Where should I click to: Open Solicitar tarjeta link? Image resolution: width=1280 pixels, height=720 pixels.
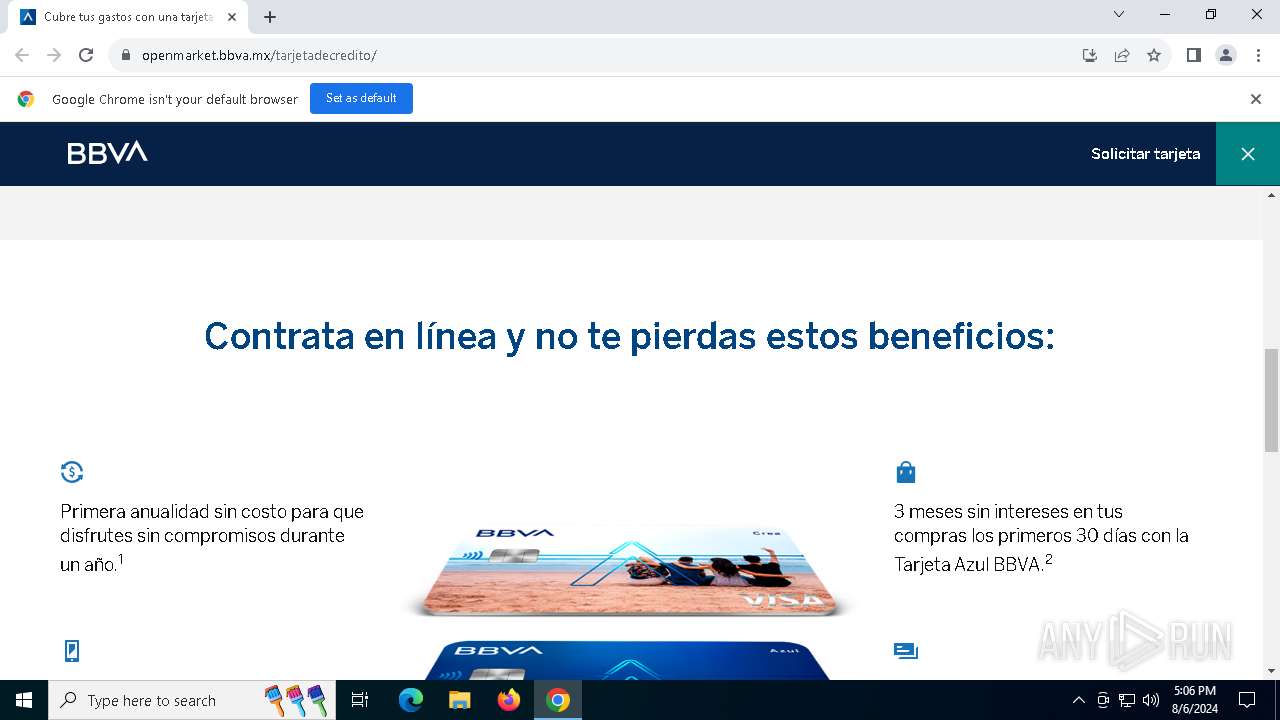point(1145,154)
